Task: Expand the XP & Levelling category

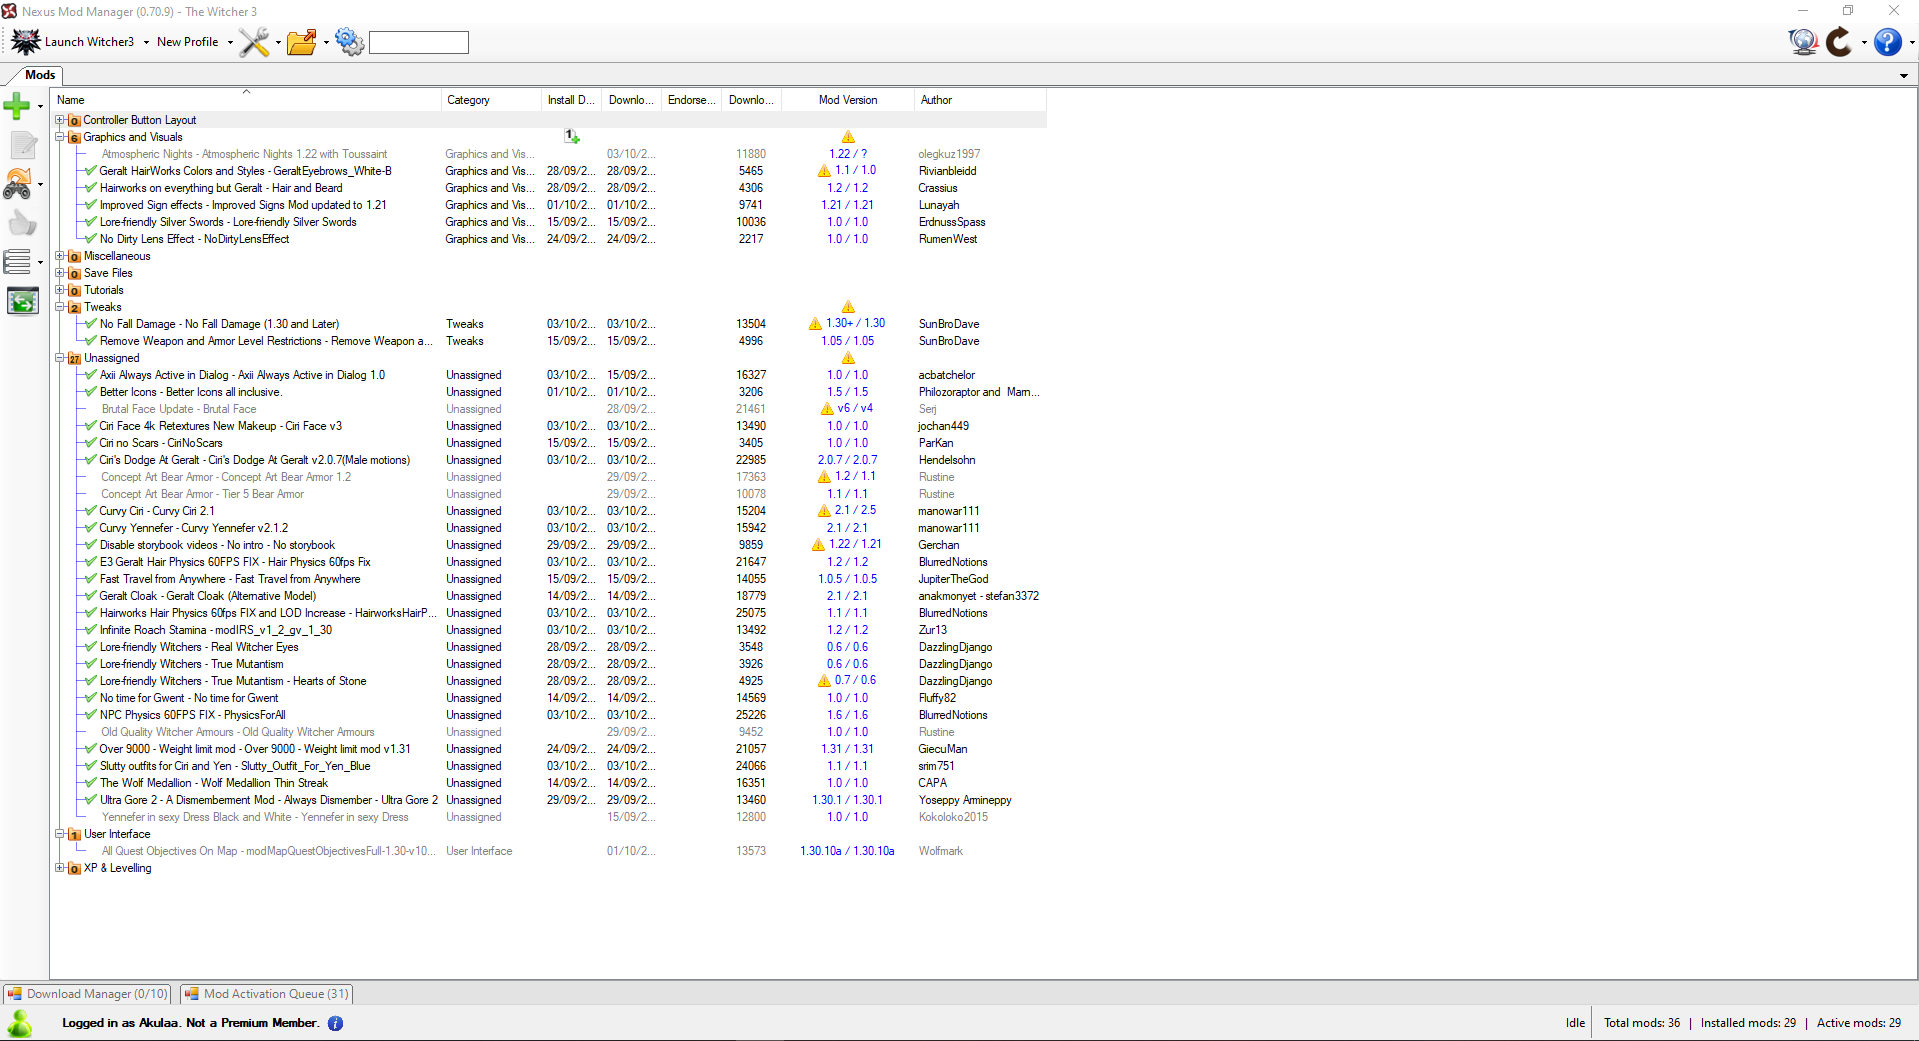Action: pyautogui.click(x=60, y=868)
